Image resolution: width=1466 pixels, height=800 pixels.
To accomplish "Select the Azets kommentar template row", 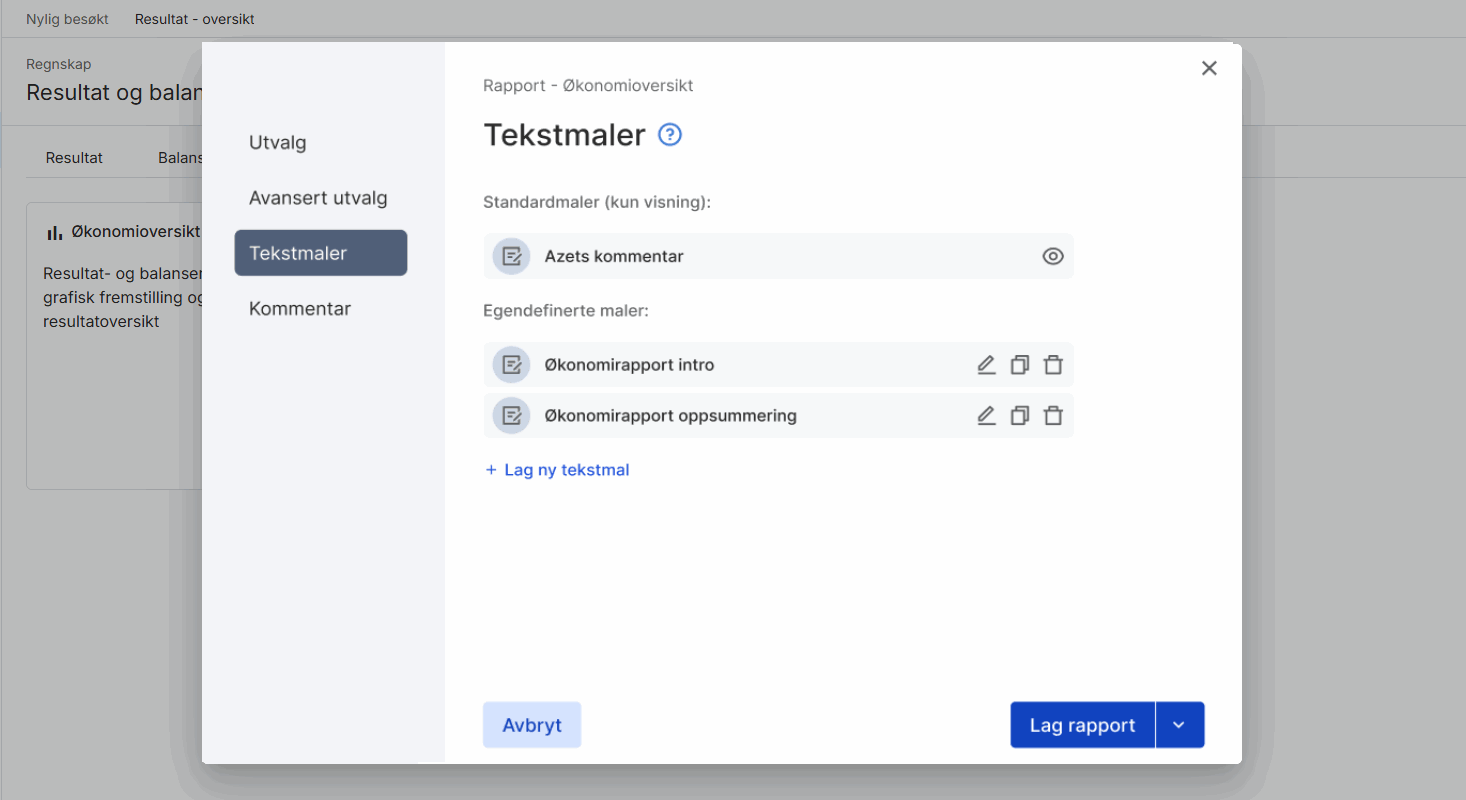I will tap(778, 256).
